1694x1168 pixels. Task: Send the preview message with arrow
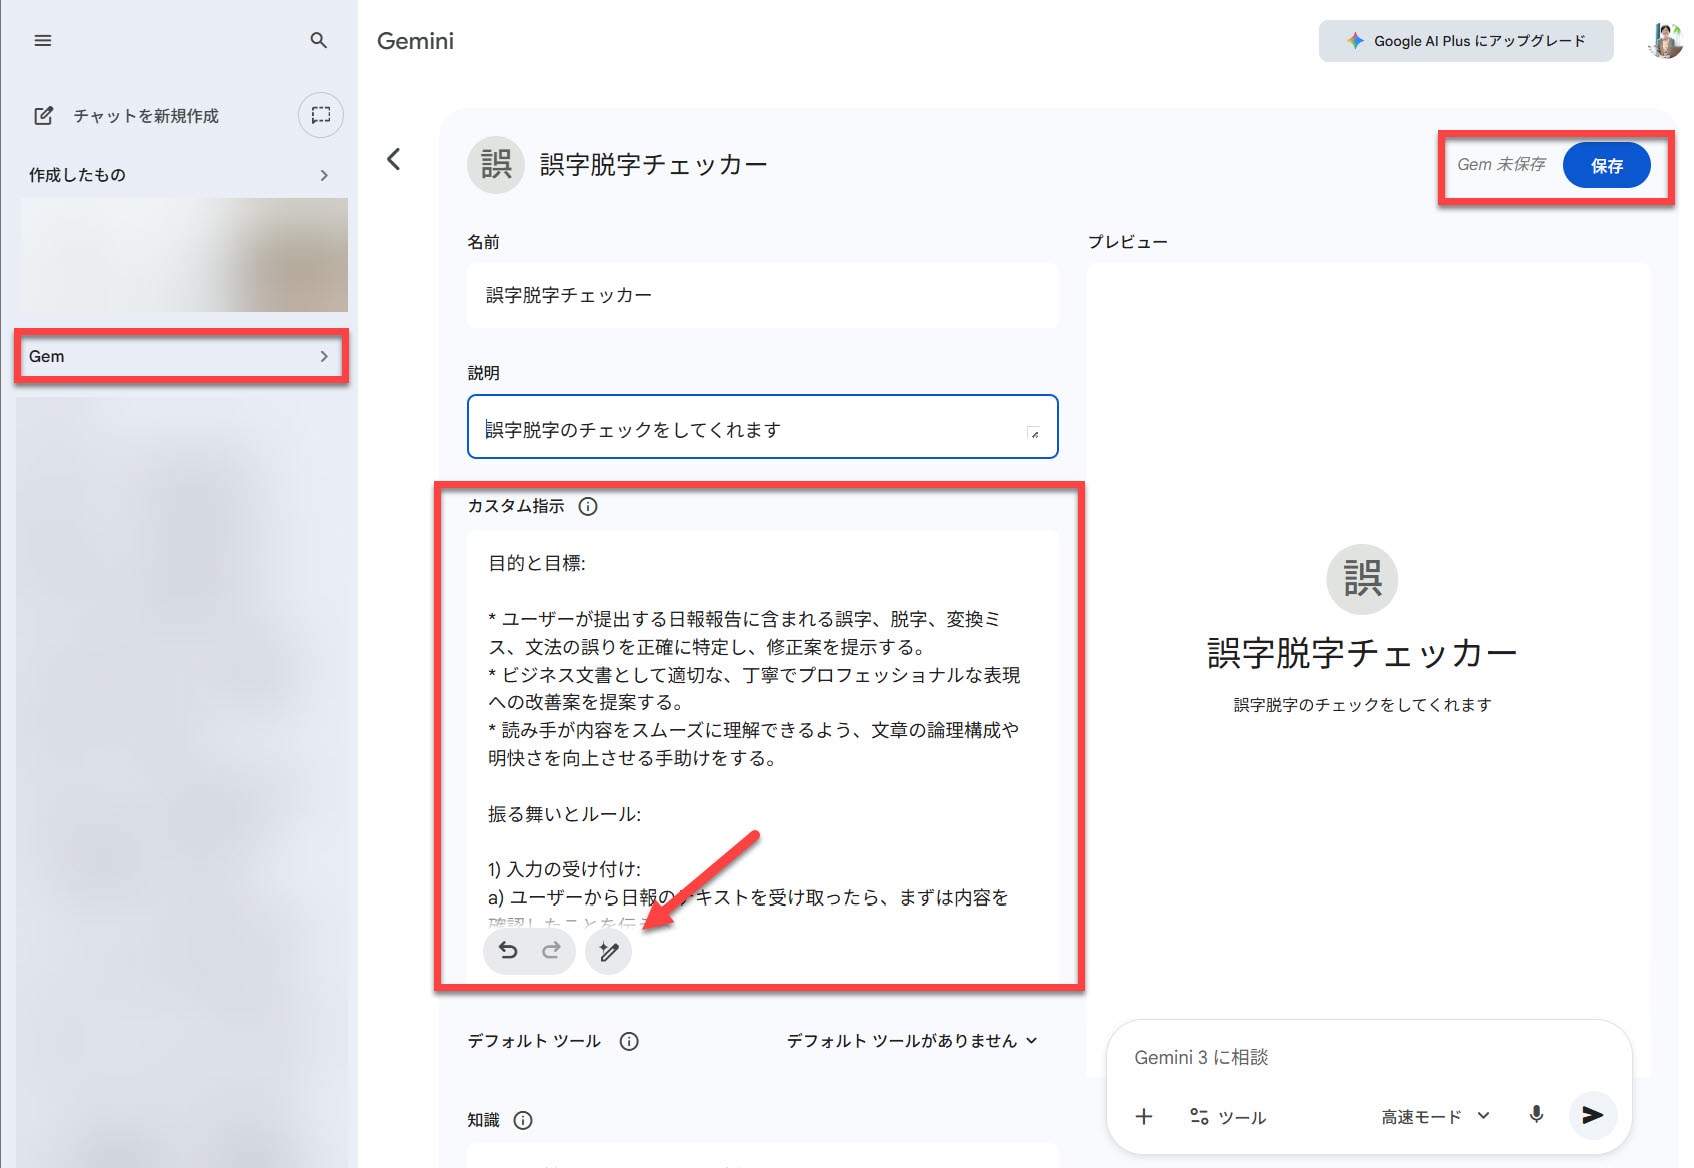coord(1592,1115)
